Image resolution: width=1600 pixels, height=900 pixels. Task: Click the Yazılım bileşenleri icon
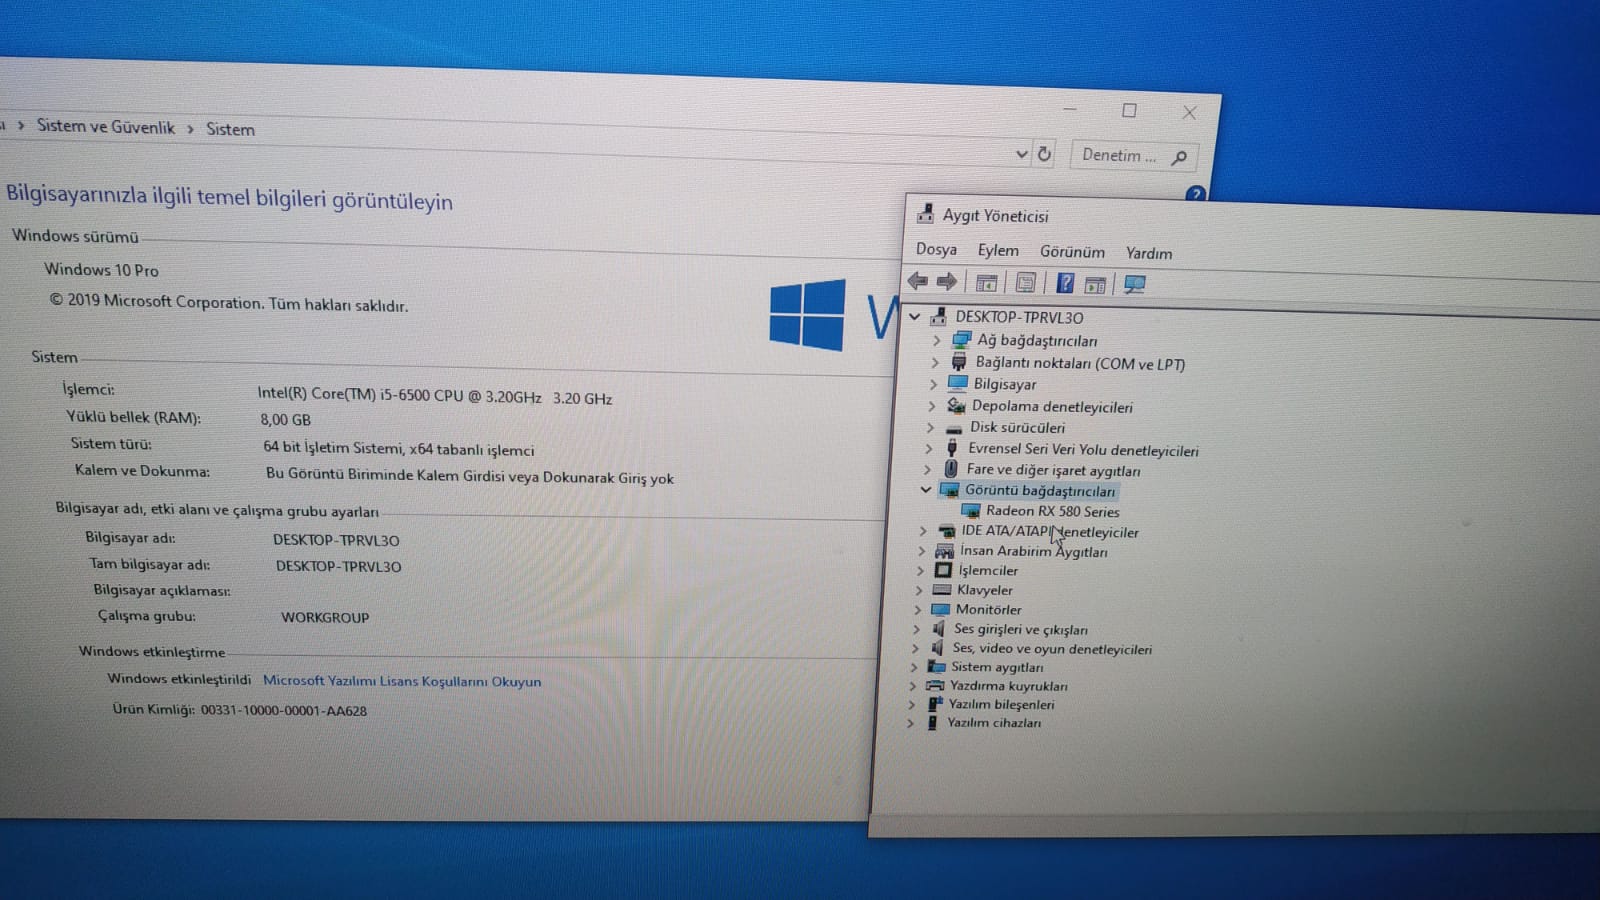point(934,703)
